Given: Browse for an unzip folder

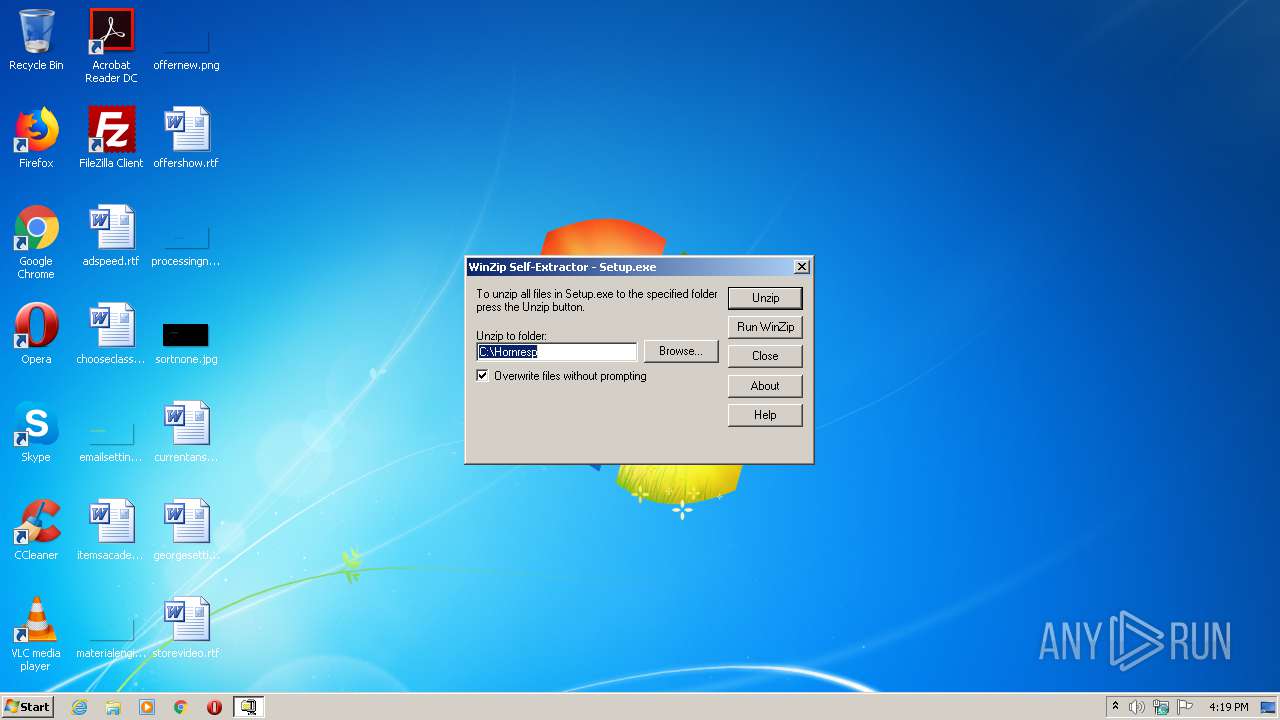Looking at the screenshot, I should point(681,351).
